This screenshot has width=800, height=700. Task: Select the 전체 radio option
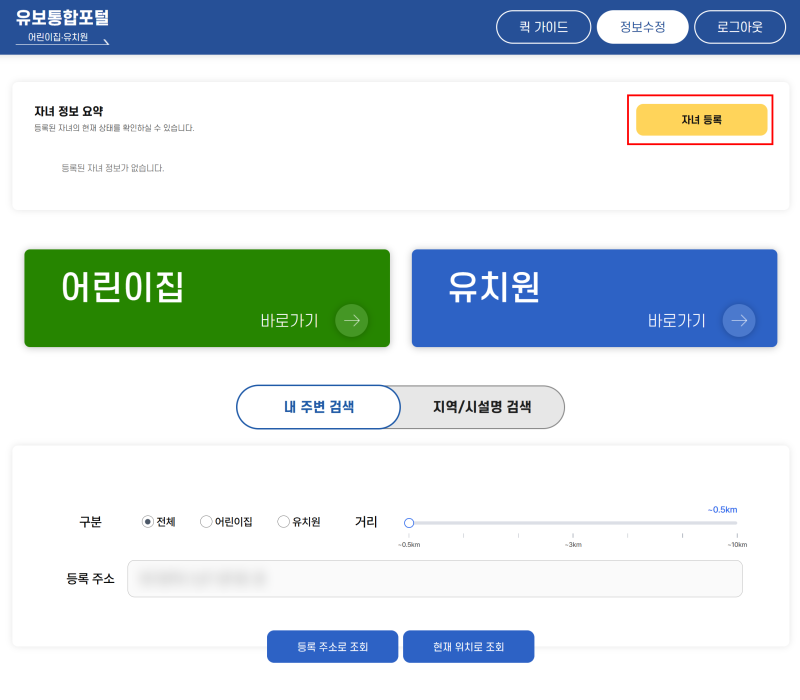(x=147, y=521)
